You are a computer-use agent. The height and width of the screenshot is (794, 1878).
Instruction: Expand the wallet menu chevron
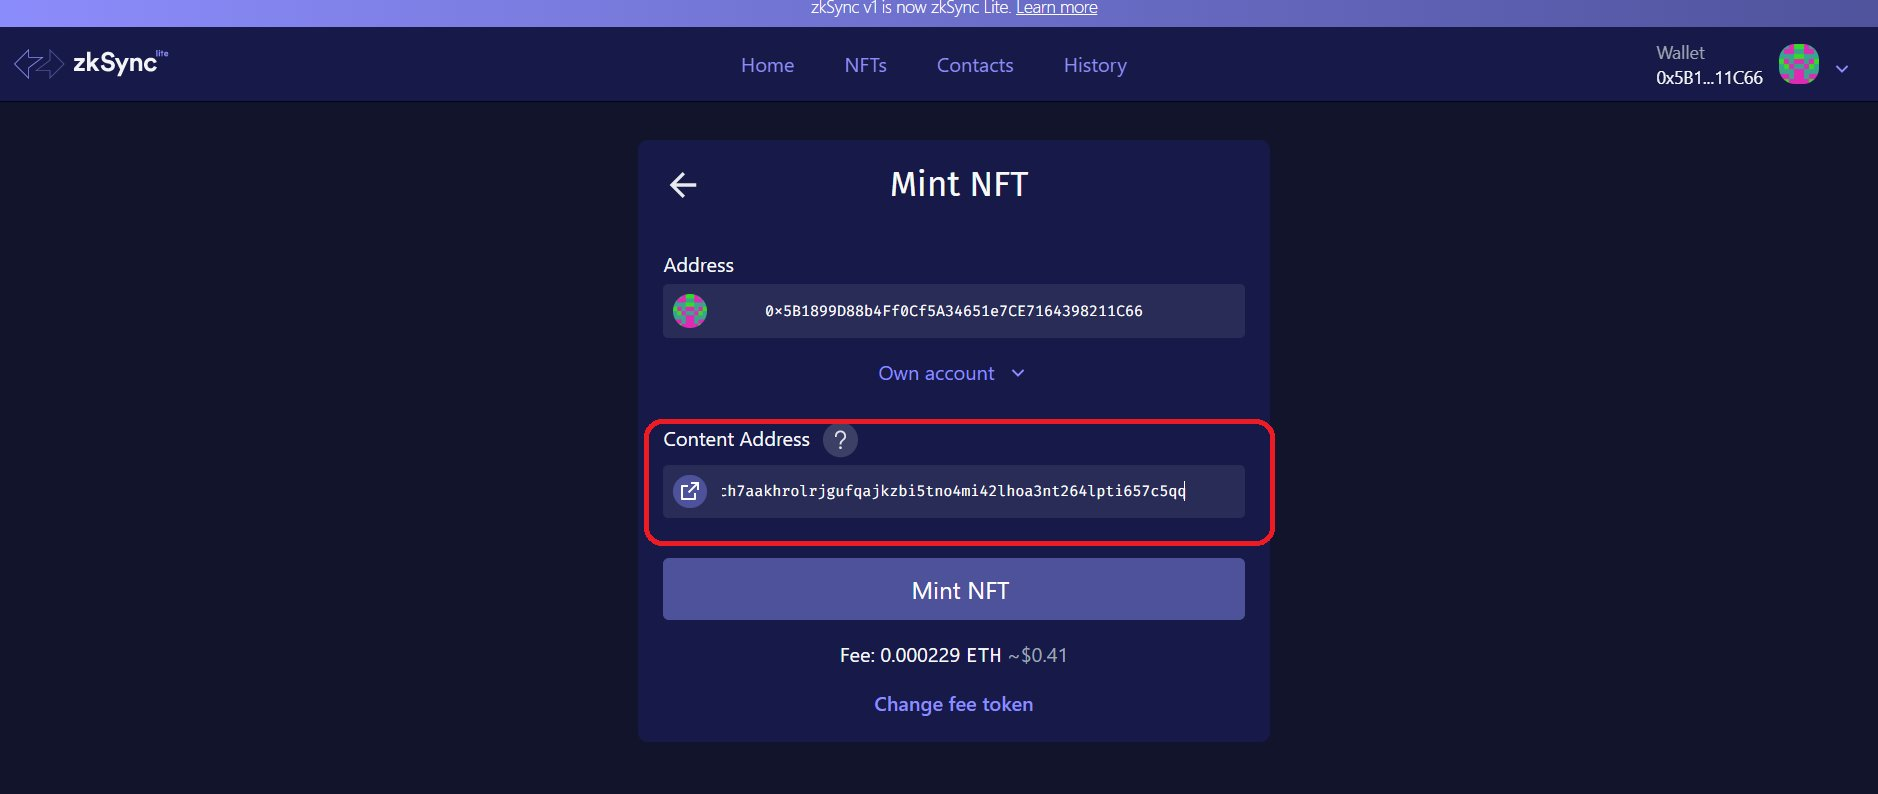pos(1842,69)
